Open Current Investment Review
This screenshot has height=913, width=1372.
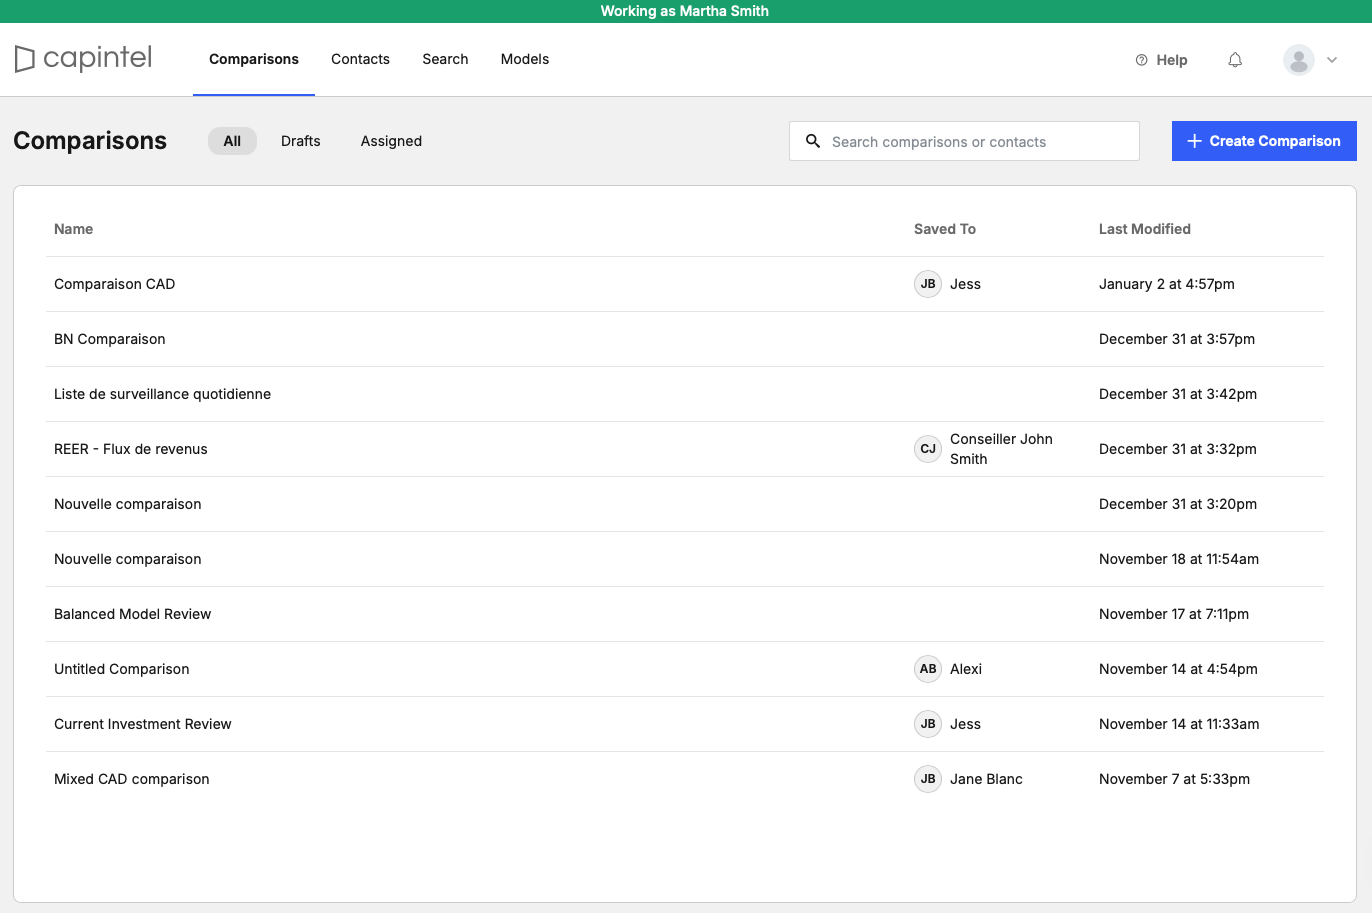(x=685, y=724)
